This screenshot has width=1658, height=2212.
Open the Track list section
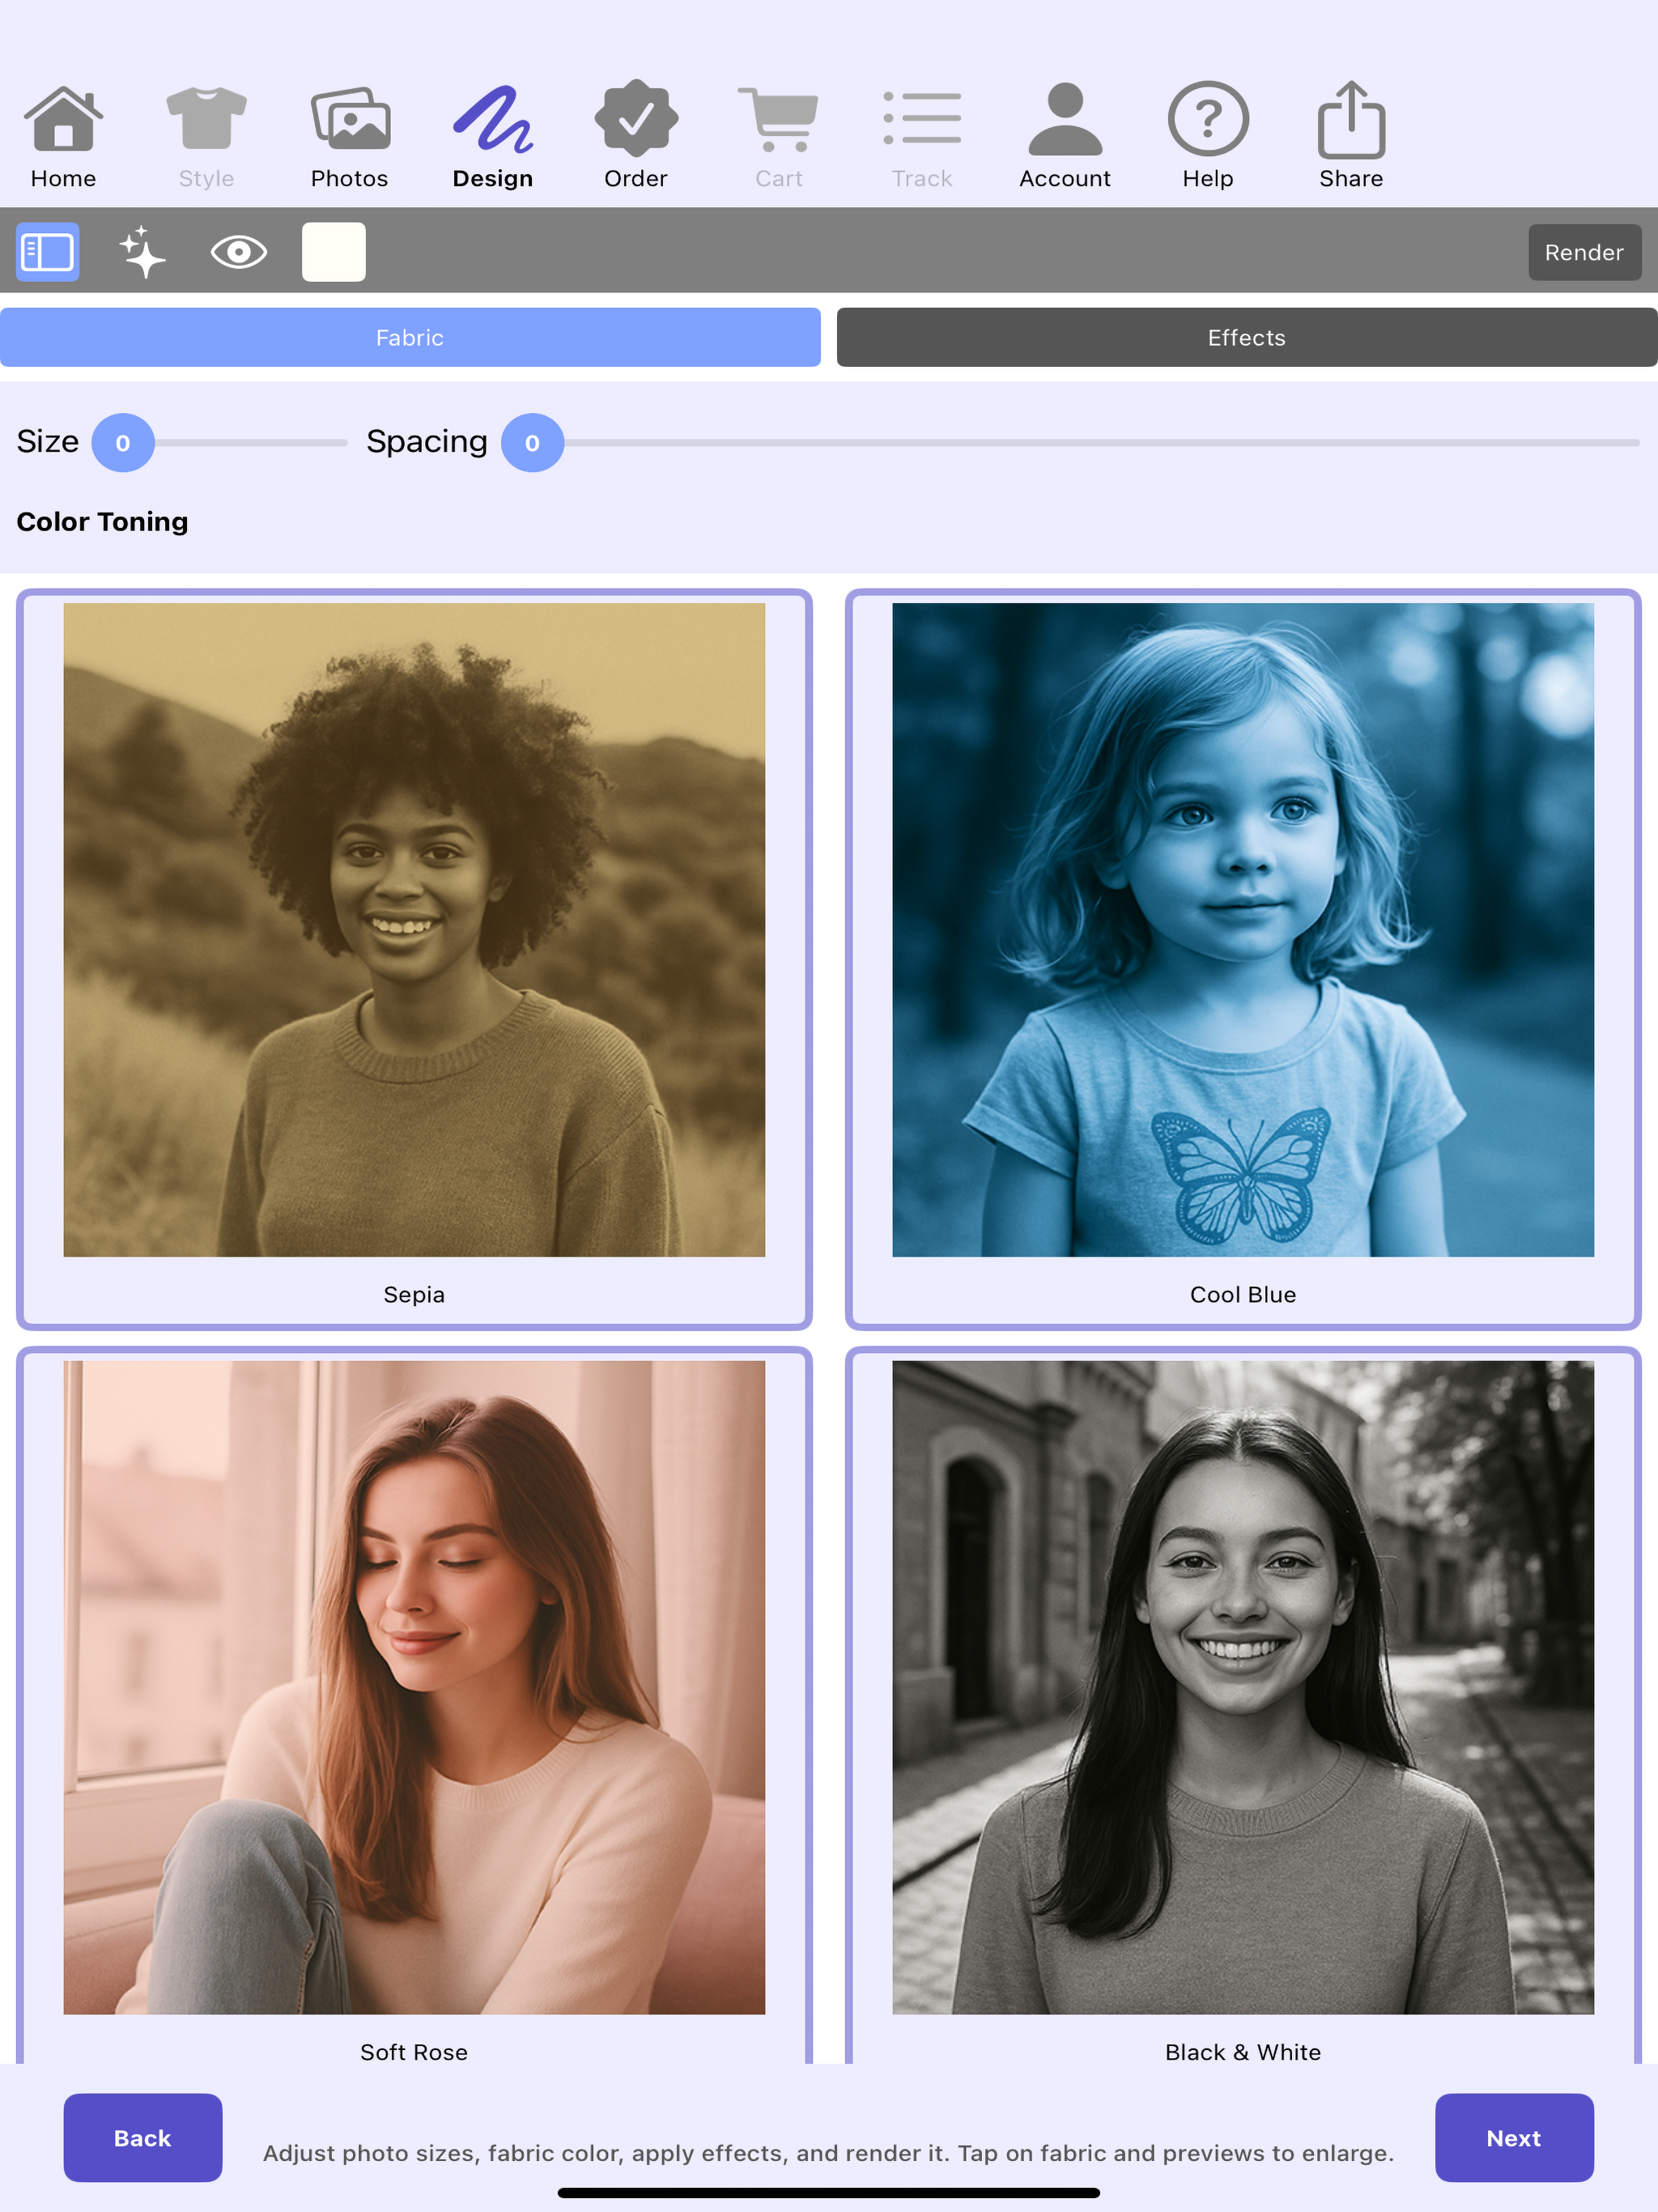(921, 136)
